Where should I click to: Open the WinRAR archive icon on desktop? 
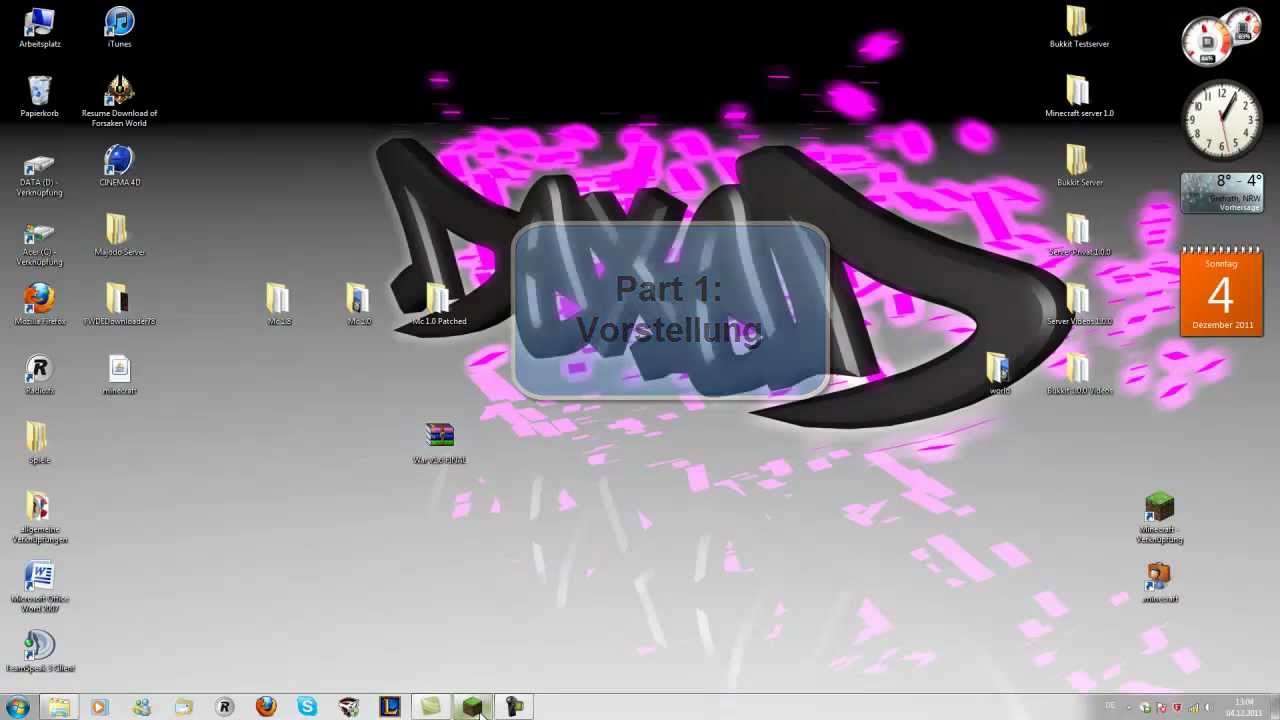pyautogui.click(x=439, y=443)
